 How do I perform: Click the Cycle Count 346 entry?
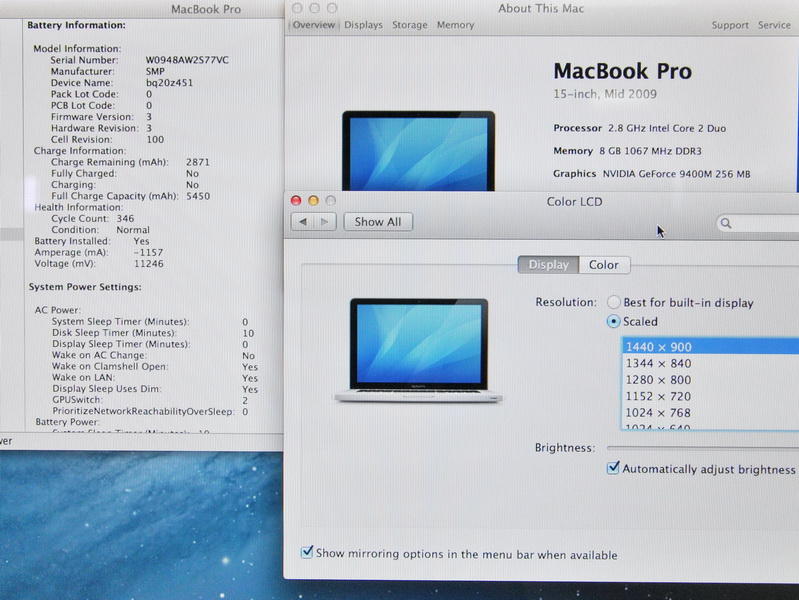coord(93,218)
